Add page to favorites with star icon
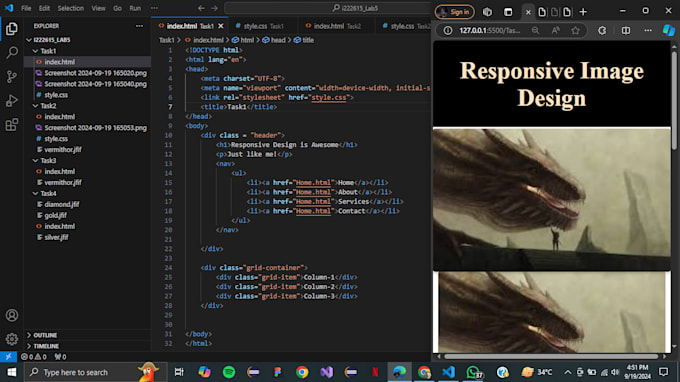 click(x=575, y=30)
